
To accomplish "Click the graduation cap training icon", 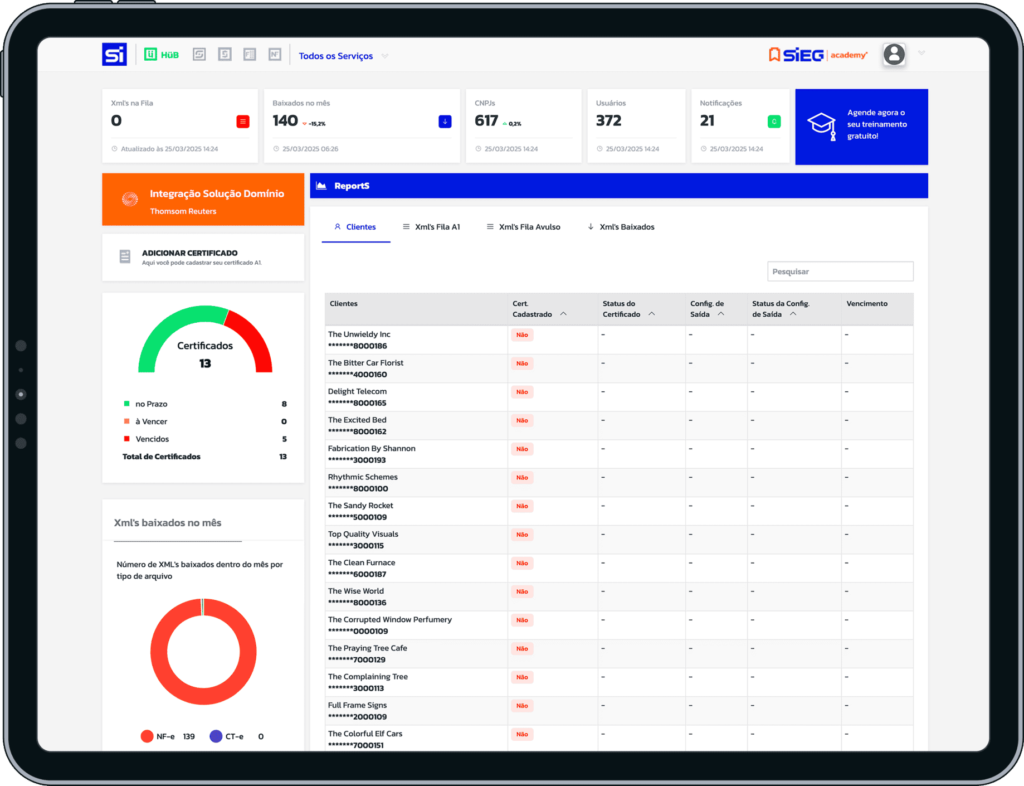I will tap(822, 125).
